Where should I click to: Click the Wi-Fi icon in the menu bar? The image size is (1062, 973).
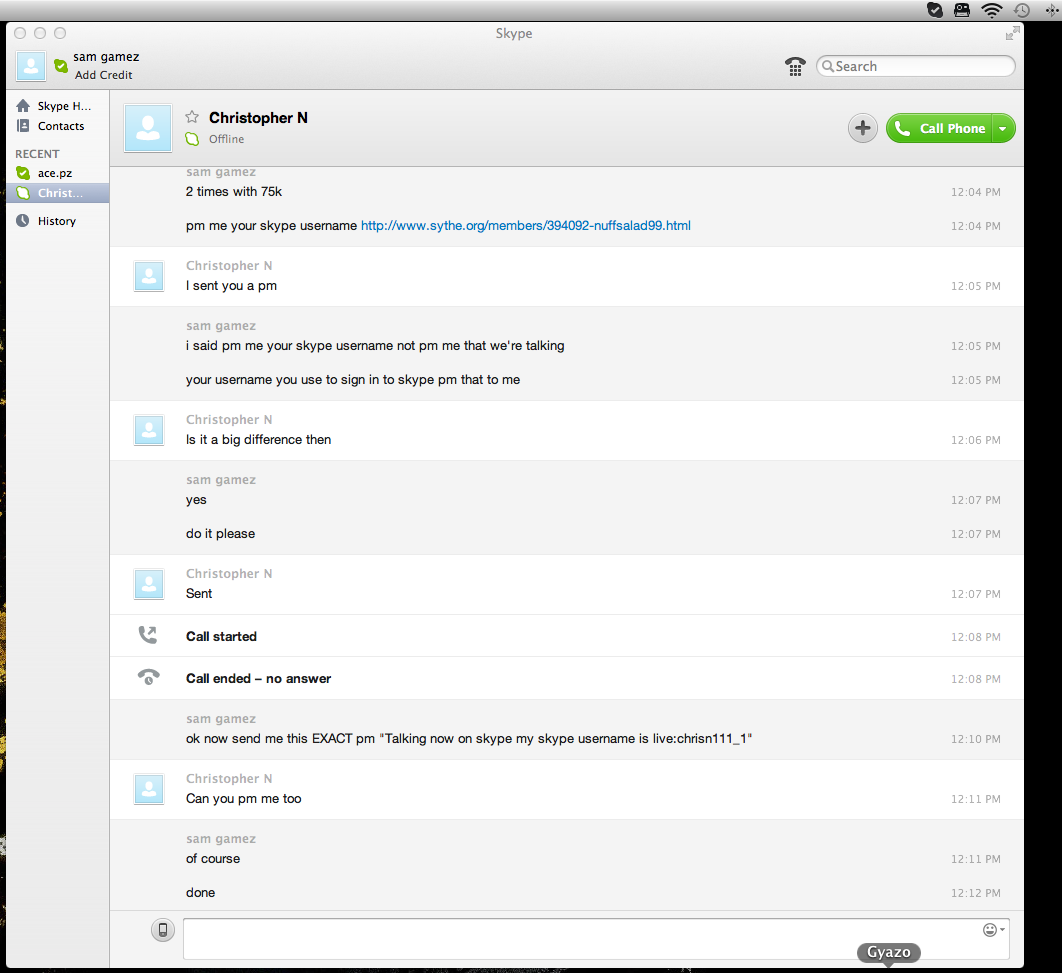[991, 10]
